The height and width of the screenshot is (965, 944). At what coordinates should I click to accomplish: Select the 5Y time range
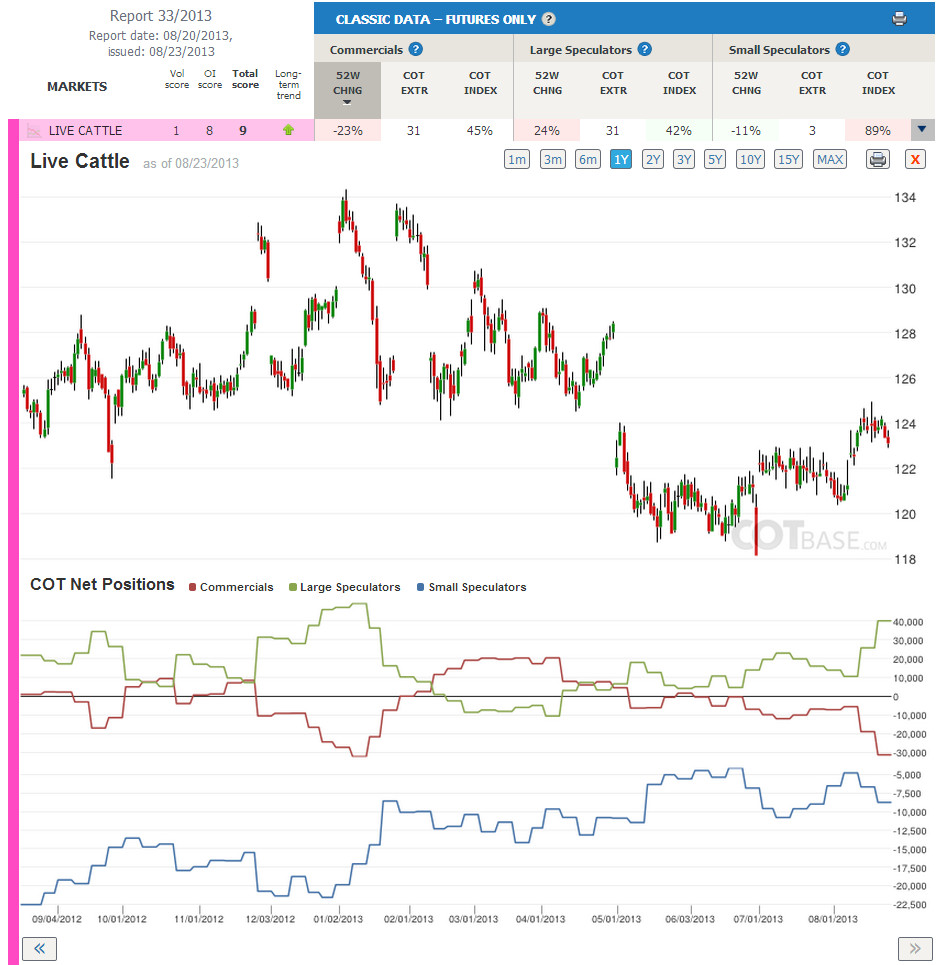(x=714, y=159)
